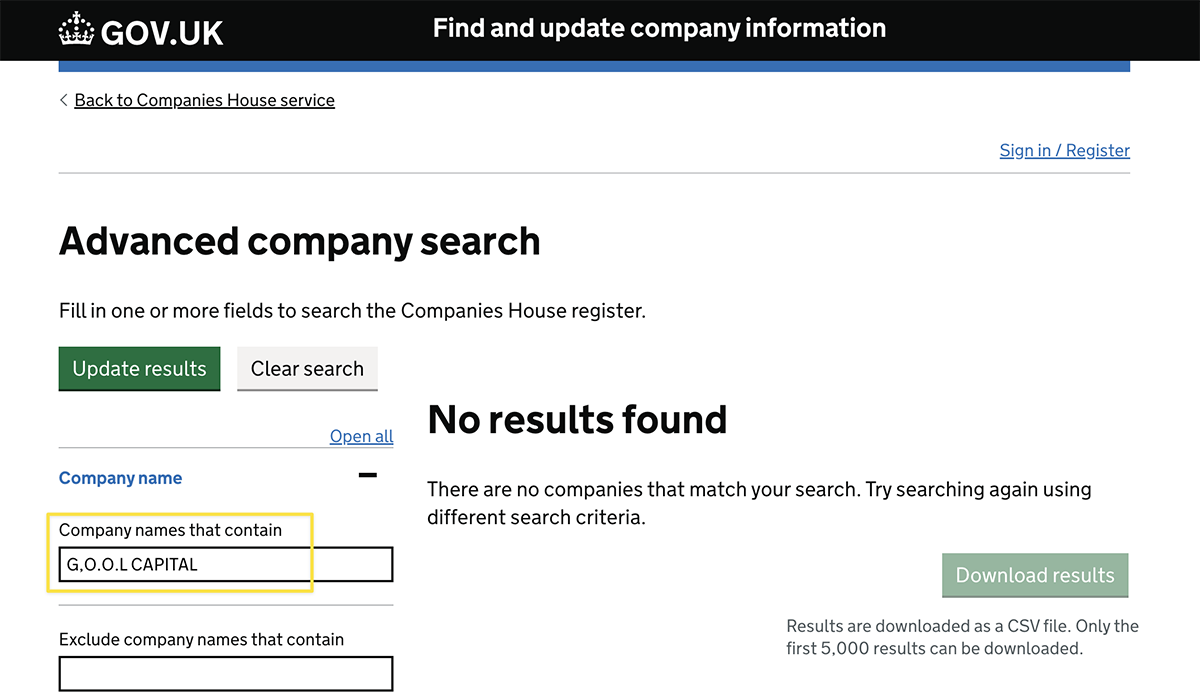The height and width of the screenshot is (700, 1200).
Task: Click the Download results button
Action: [x=1035, y=575]
